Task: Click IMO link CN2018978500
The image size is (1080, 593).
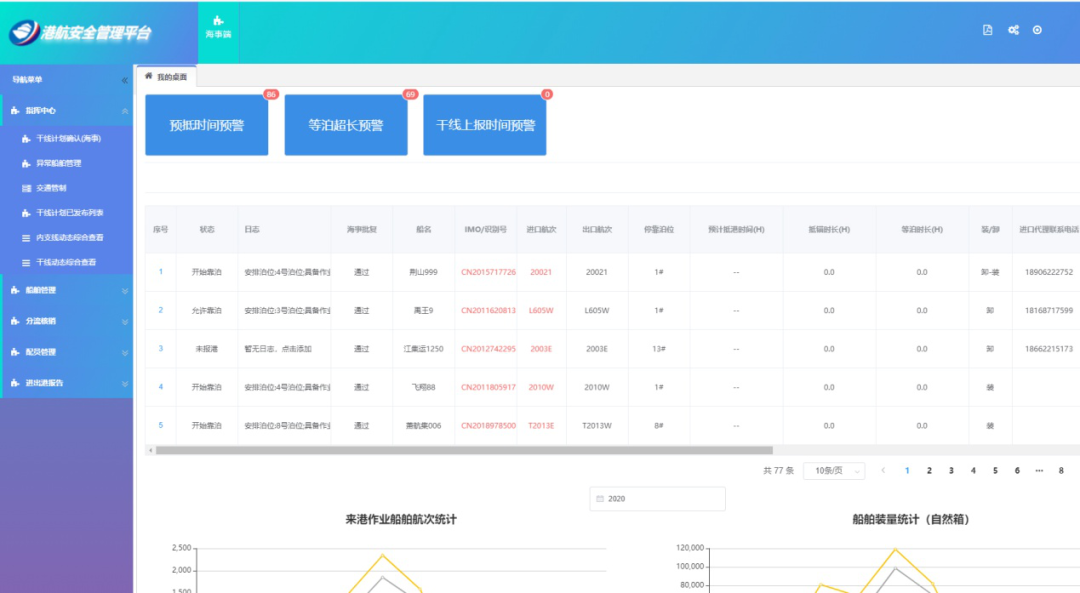Action: point(488,426)
